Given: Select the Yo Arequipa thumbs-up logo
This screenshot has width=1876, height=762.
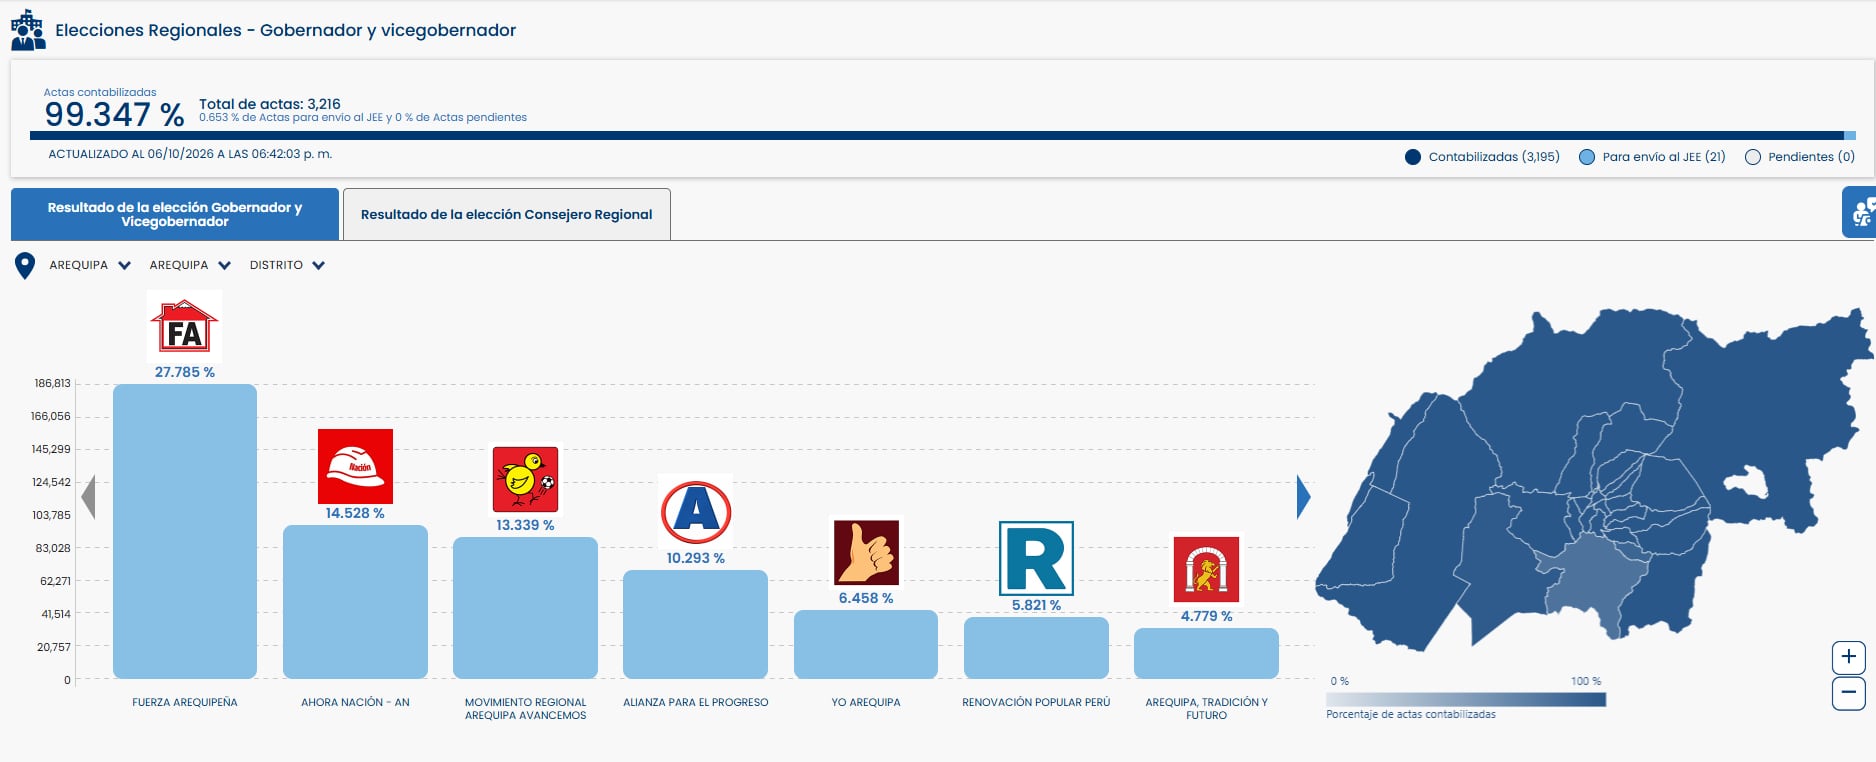Looking at the screenshot, I should [866, 552].
